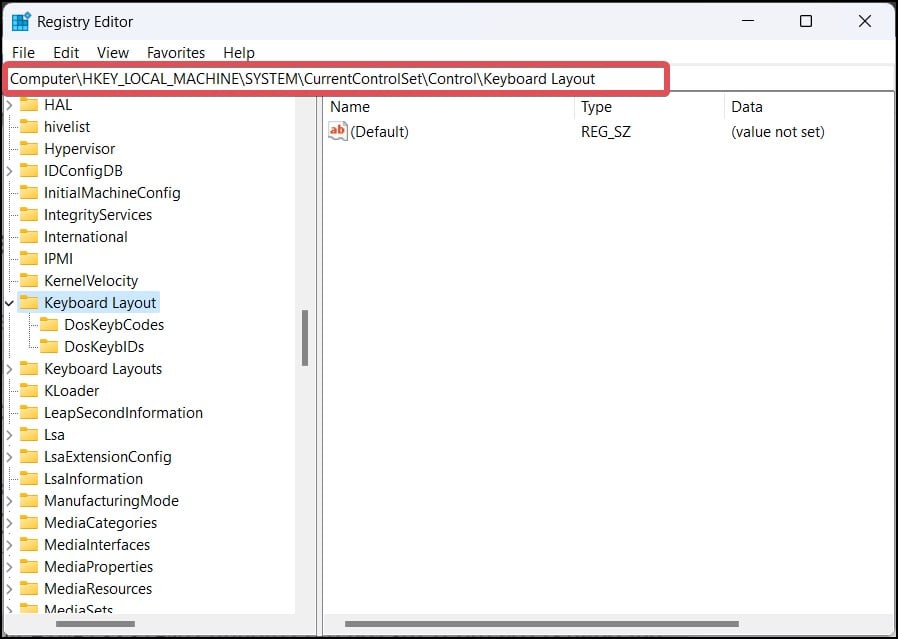Select the ManufacturingMode folder icon

29,500
